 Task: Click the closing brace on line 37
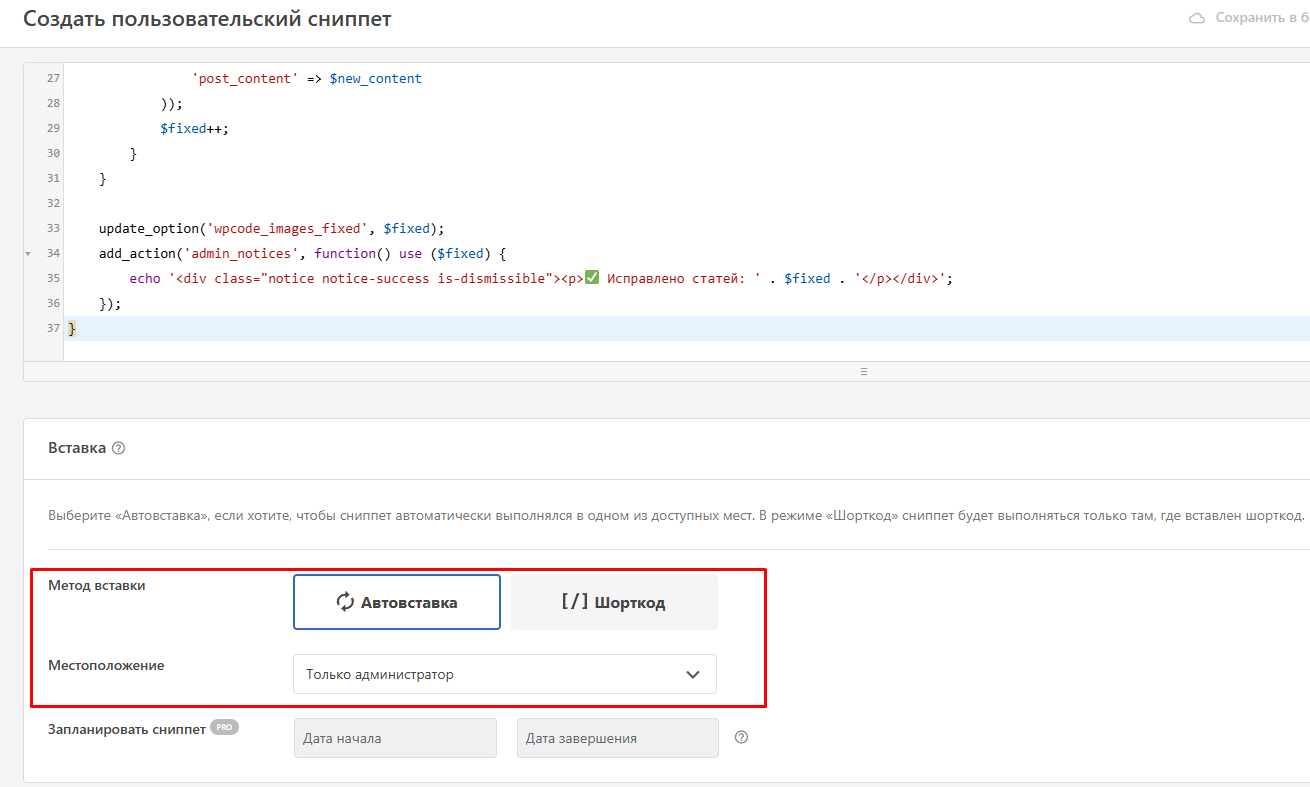(x=72, y=329)
